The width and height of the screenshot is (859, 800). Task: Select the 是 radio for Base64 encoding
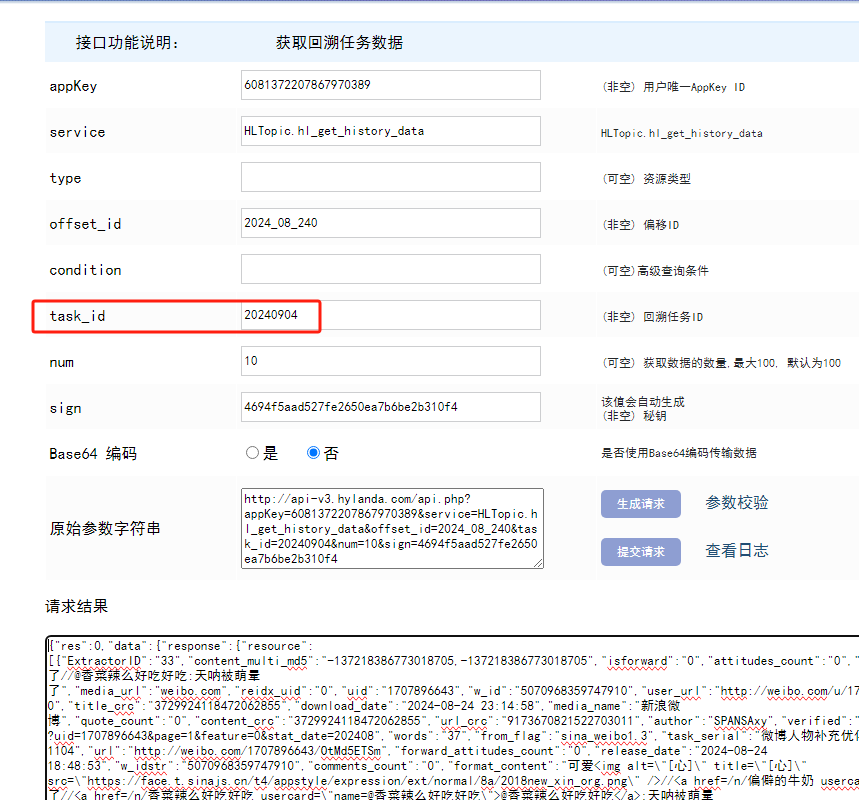tap(252, 453)
